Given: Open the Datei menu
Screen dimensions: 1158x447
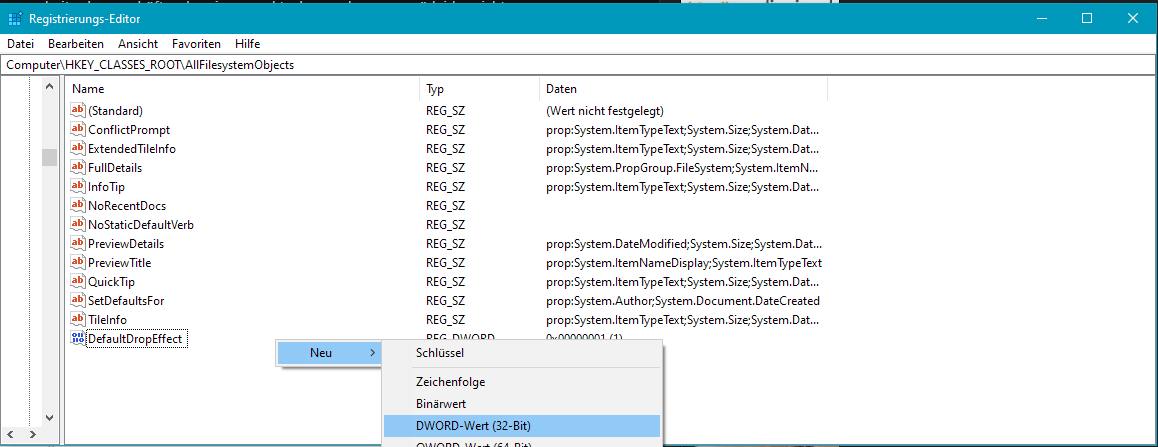Looking at the screenshot, I should tap(21, 44).
